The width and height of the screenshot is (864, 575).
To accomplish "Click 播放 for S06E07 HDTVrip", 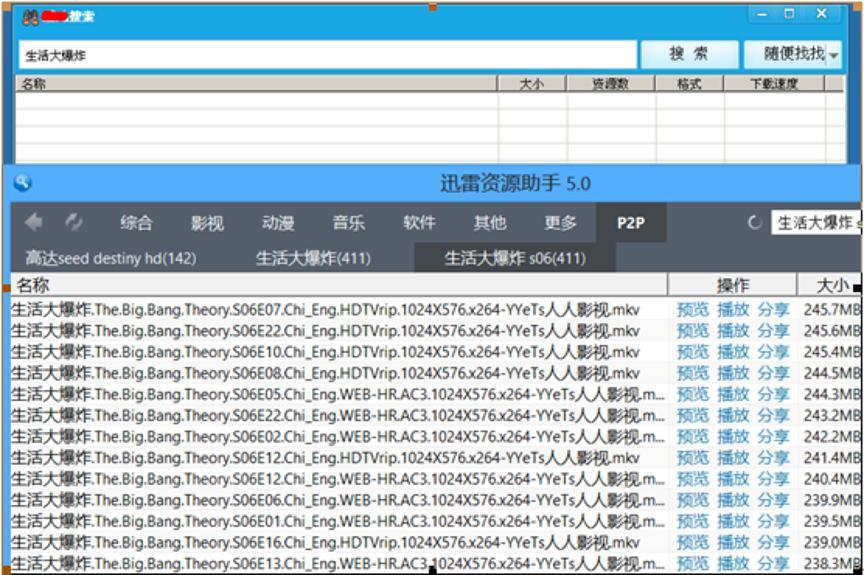I will pyautogui.click(x=733, y=310).
